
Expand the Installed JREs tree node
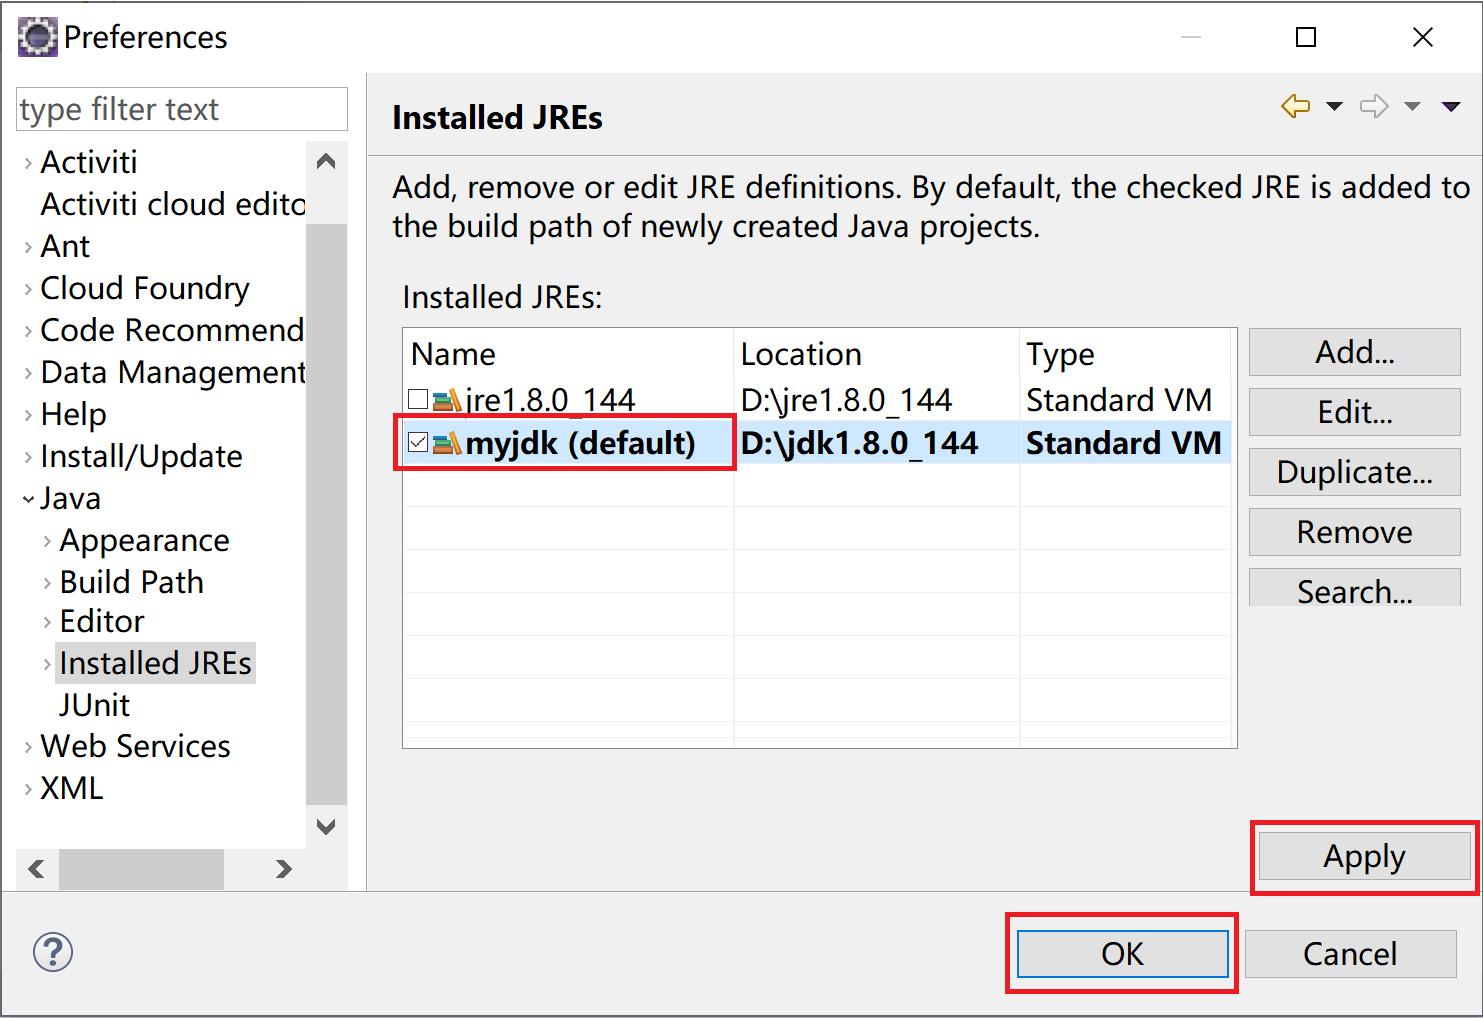pos(47,664)
